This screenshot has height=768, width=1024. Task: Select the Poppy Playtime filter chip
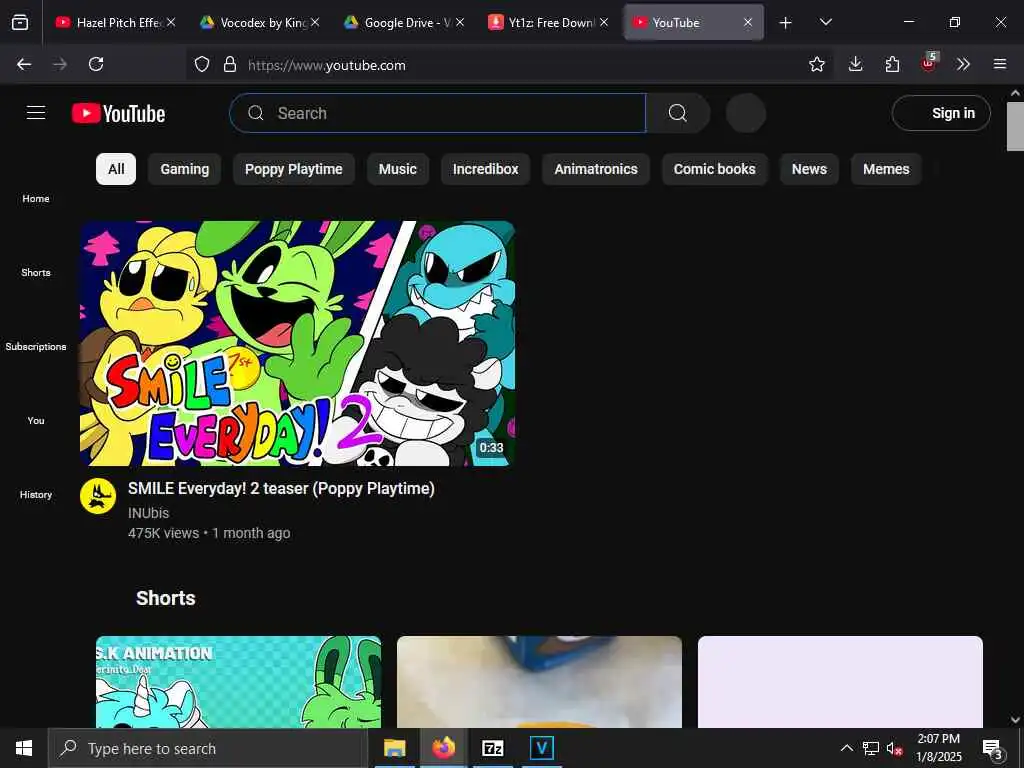point(294,169)
